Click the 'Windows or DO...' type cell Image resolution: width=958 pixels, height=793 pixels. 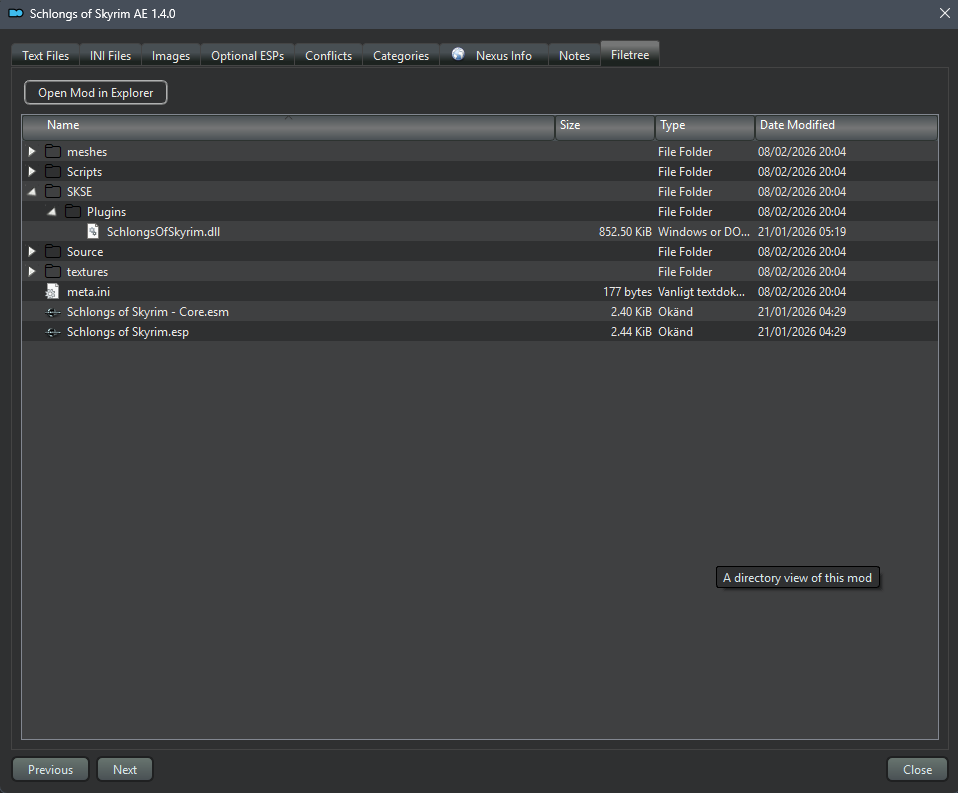(x=704, y=232)
